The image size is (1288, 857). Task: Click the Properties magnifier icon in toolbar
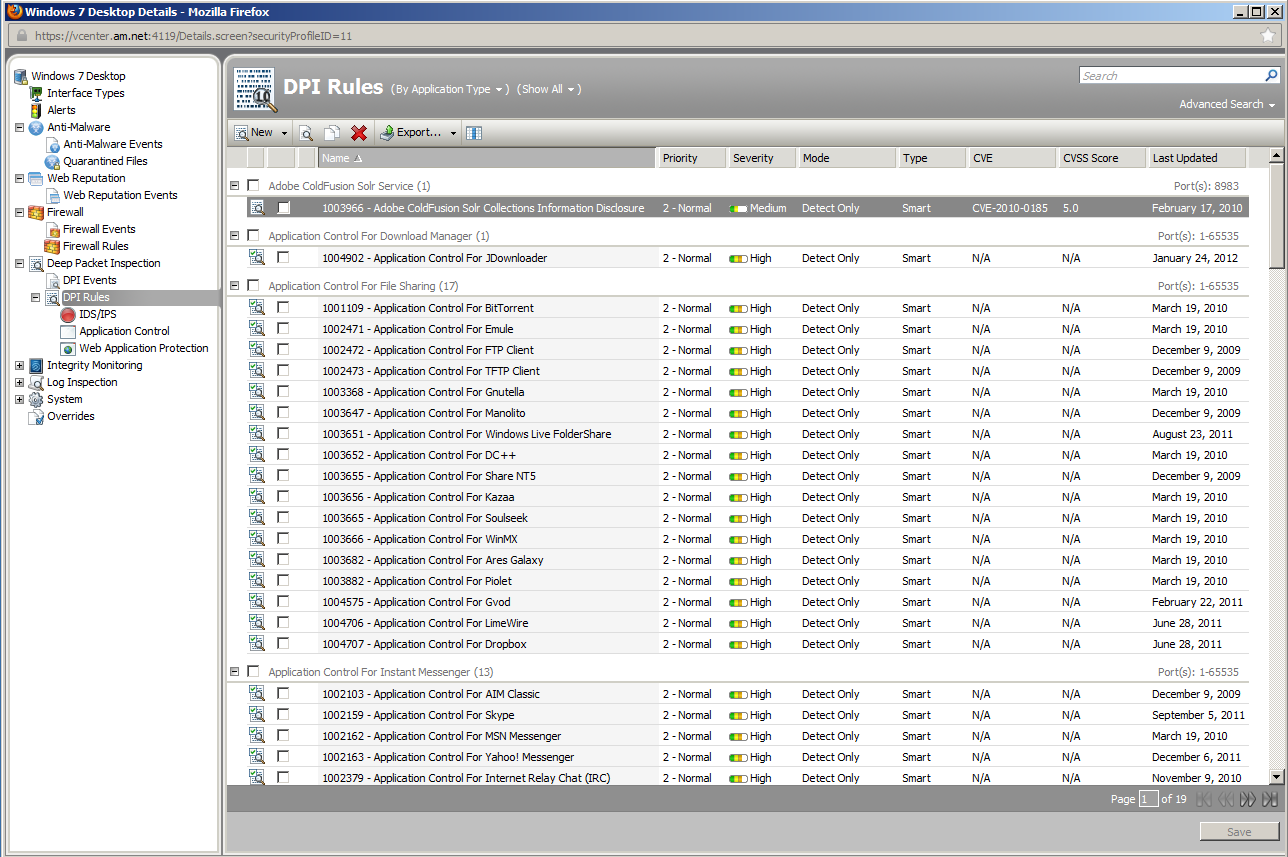[x=307, y=133]
